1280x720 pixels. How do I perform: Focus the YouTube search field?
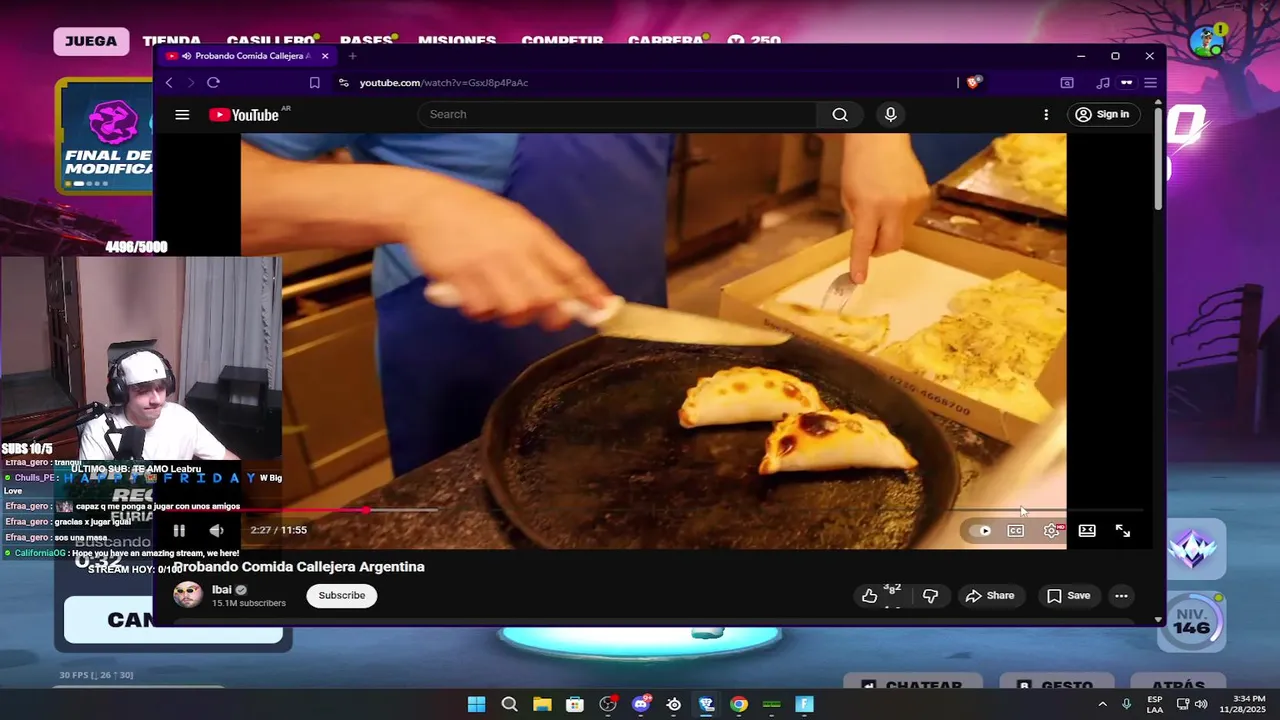(617, 114)
